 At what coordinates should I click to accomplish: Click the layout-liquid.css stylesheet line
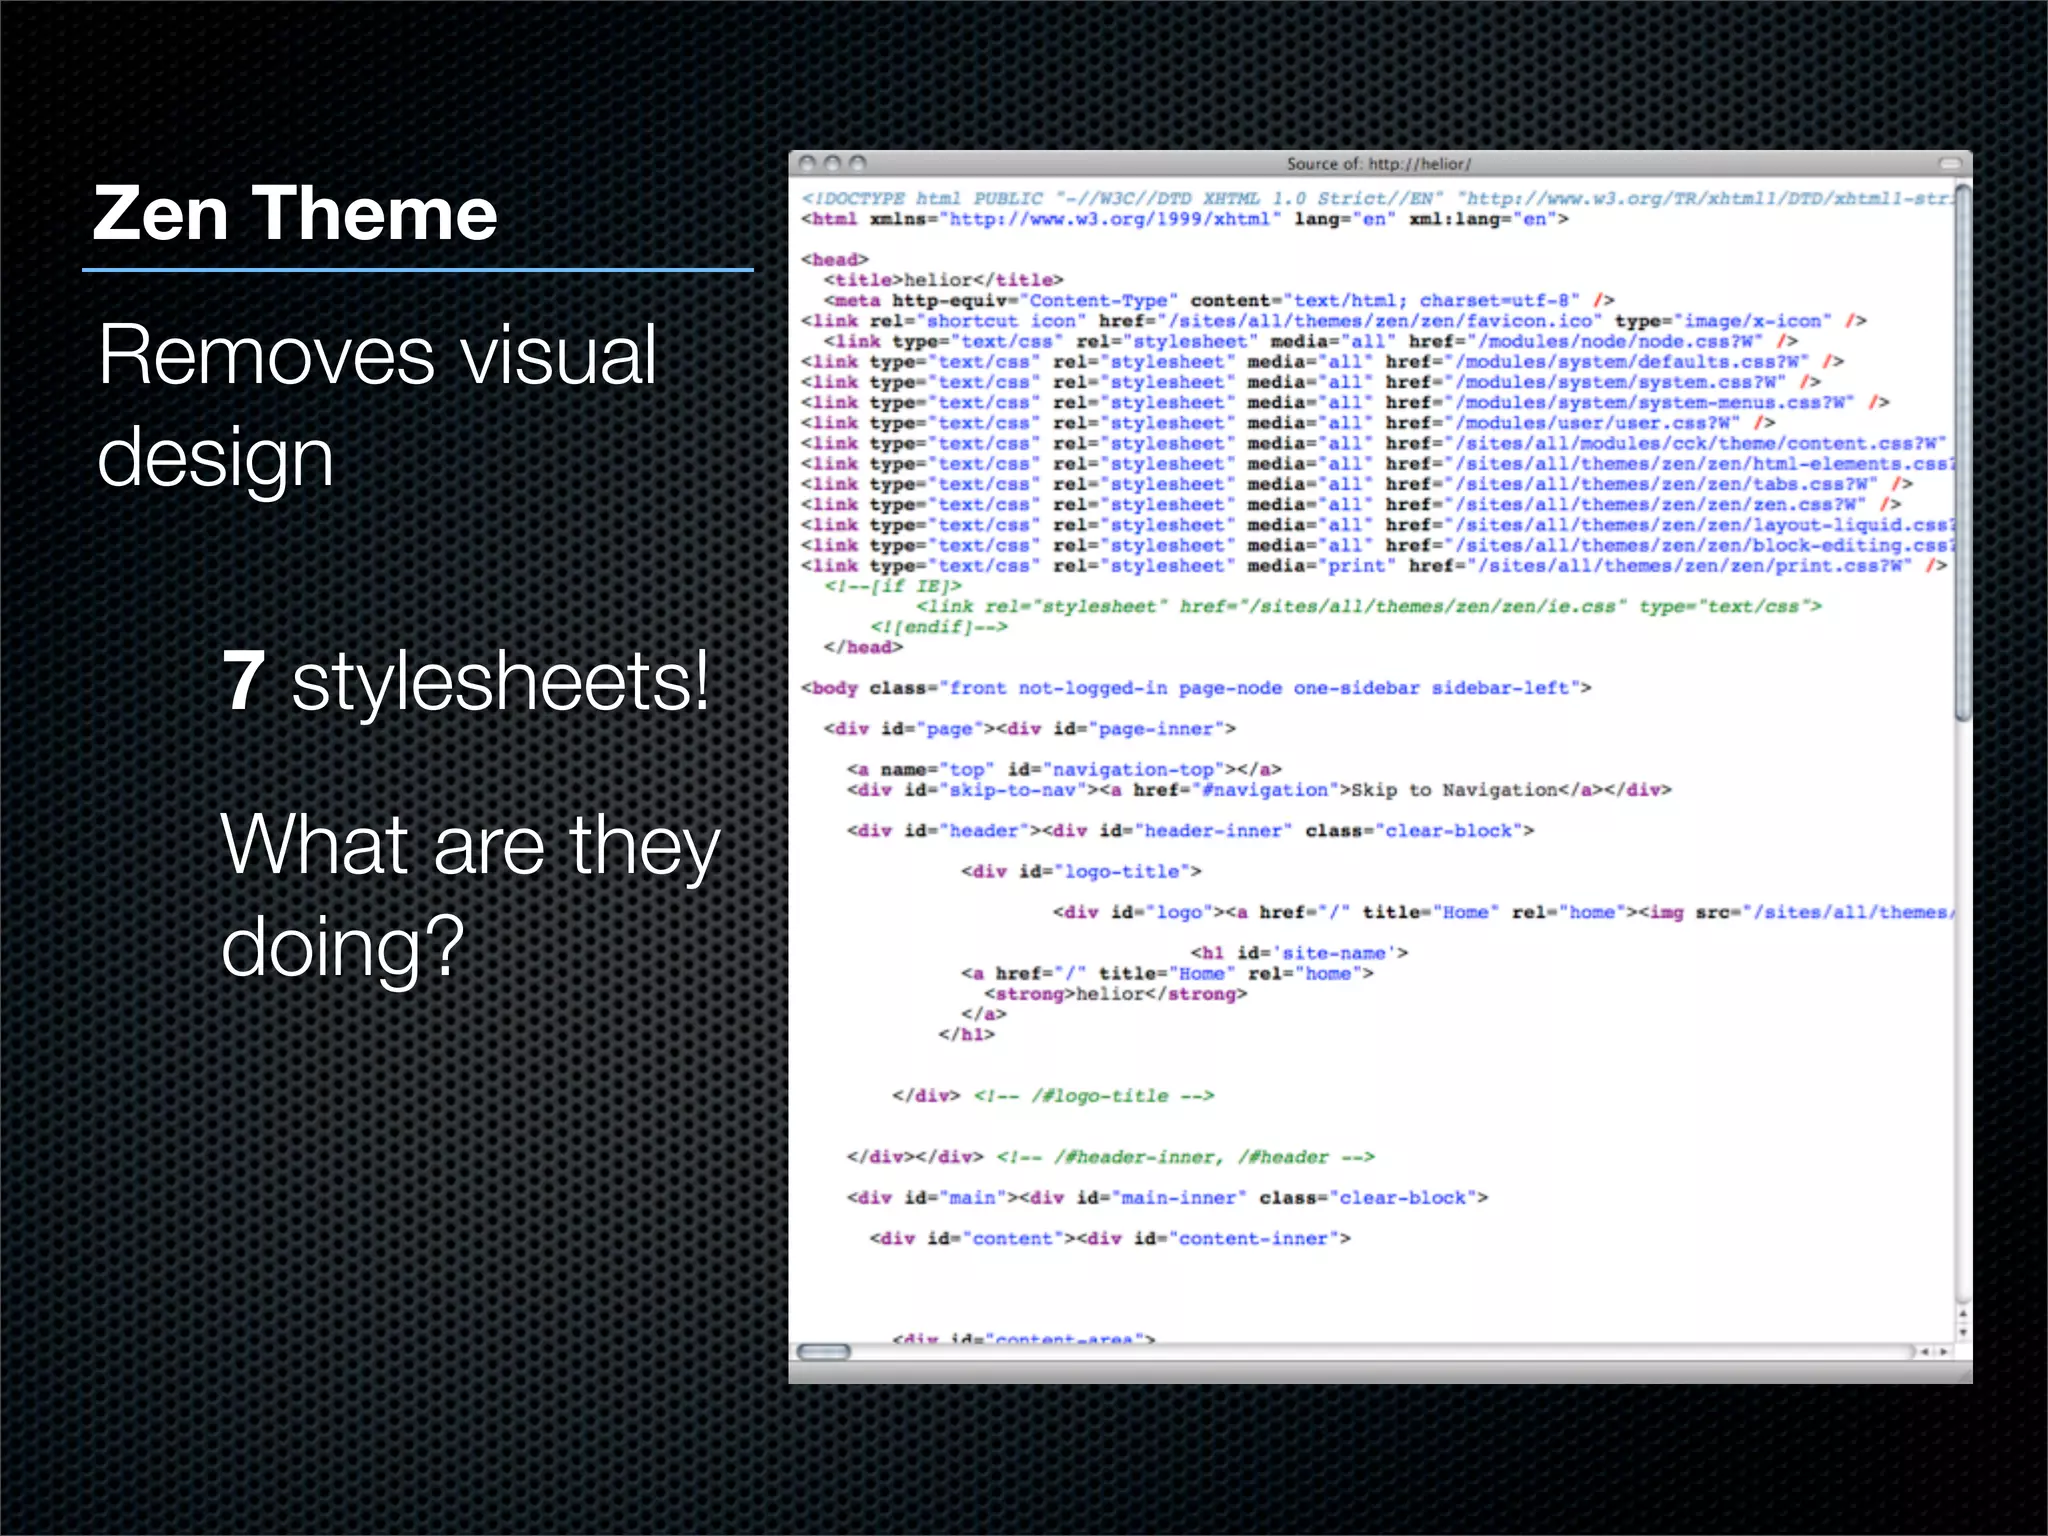(1377, 525)
